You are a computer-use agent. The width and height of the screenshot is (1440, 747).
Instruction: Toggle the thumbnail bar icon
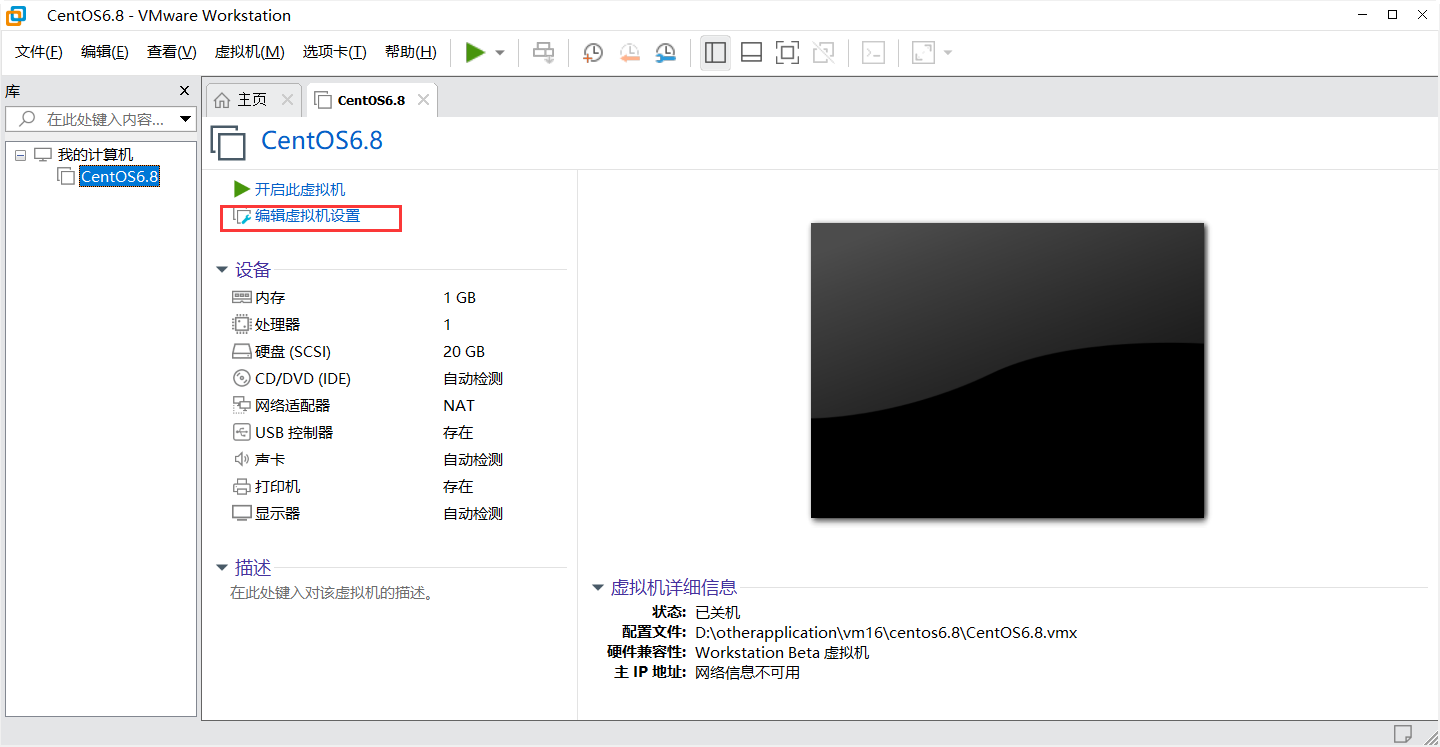point(751,52)
